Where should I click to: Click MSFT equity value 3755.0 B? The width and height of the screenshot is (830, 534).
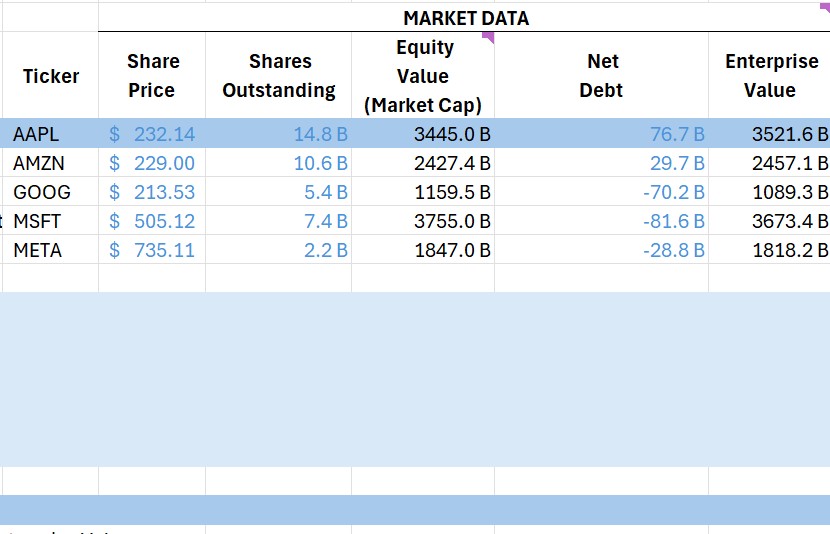click(452, 221)
